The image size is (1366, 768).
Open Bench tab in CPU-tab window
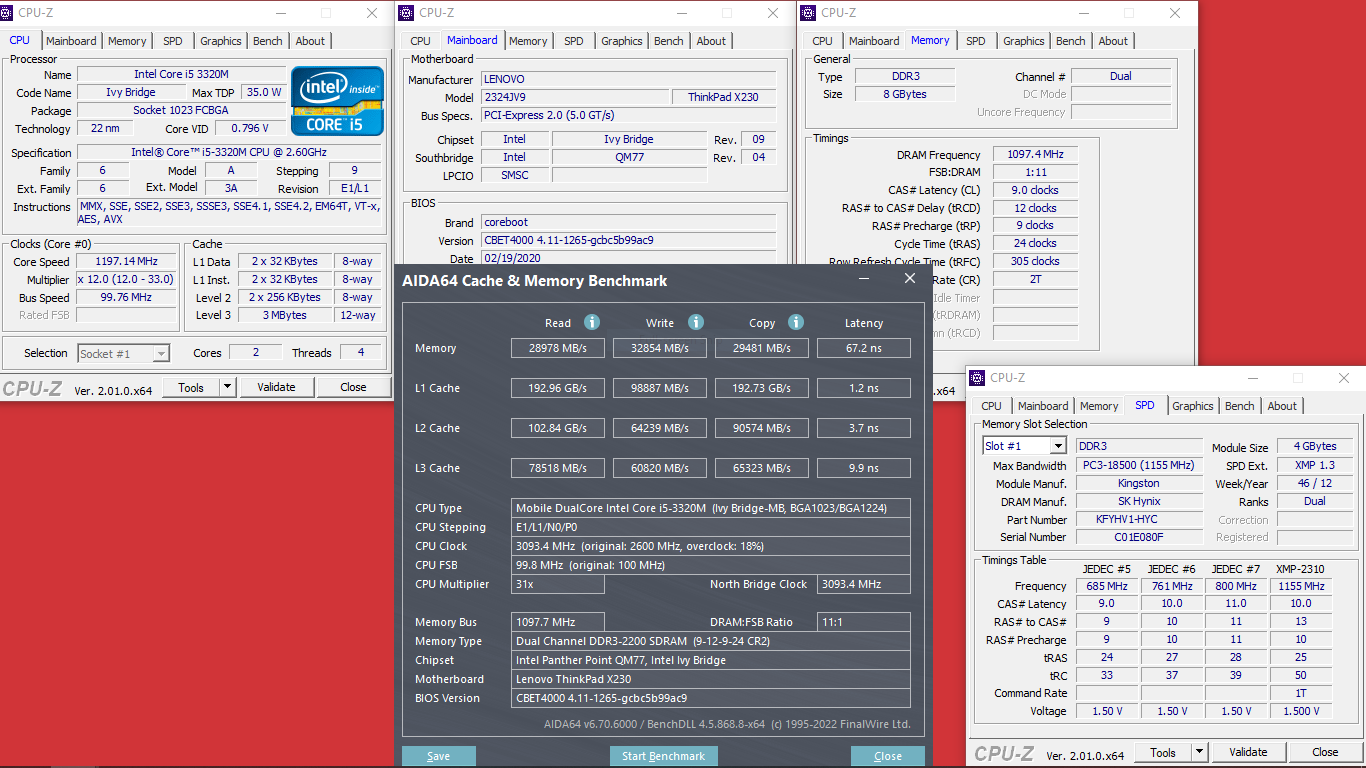(268, 41)
